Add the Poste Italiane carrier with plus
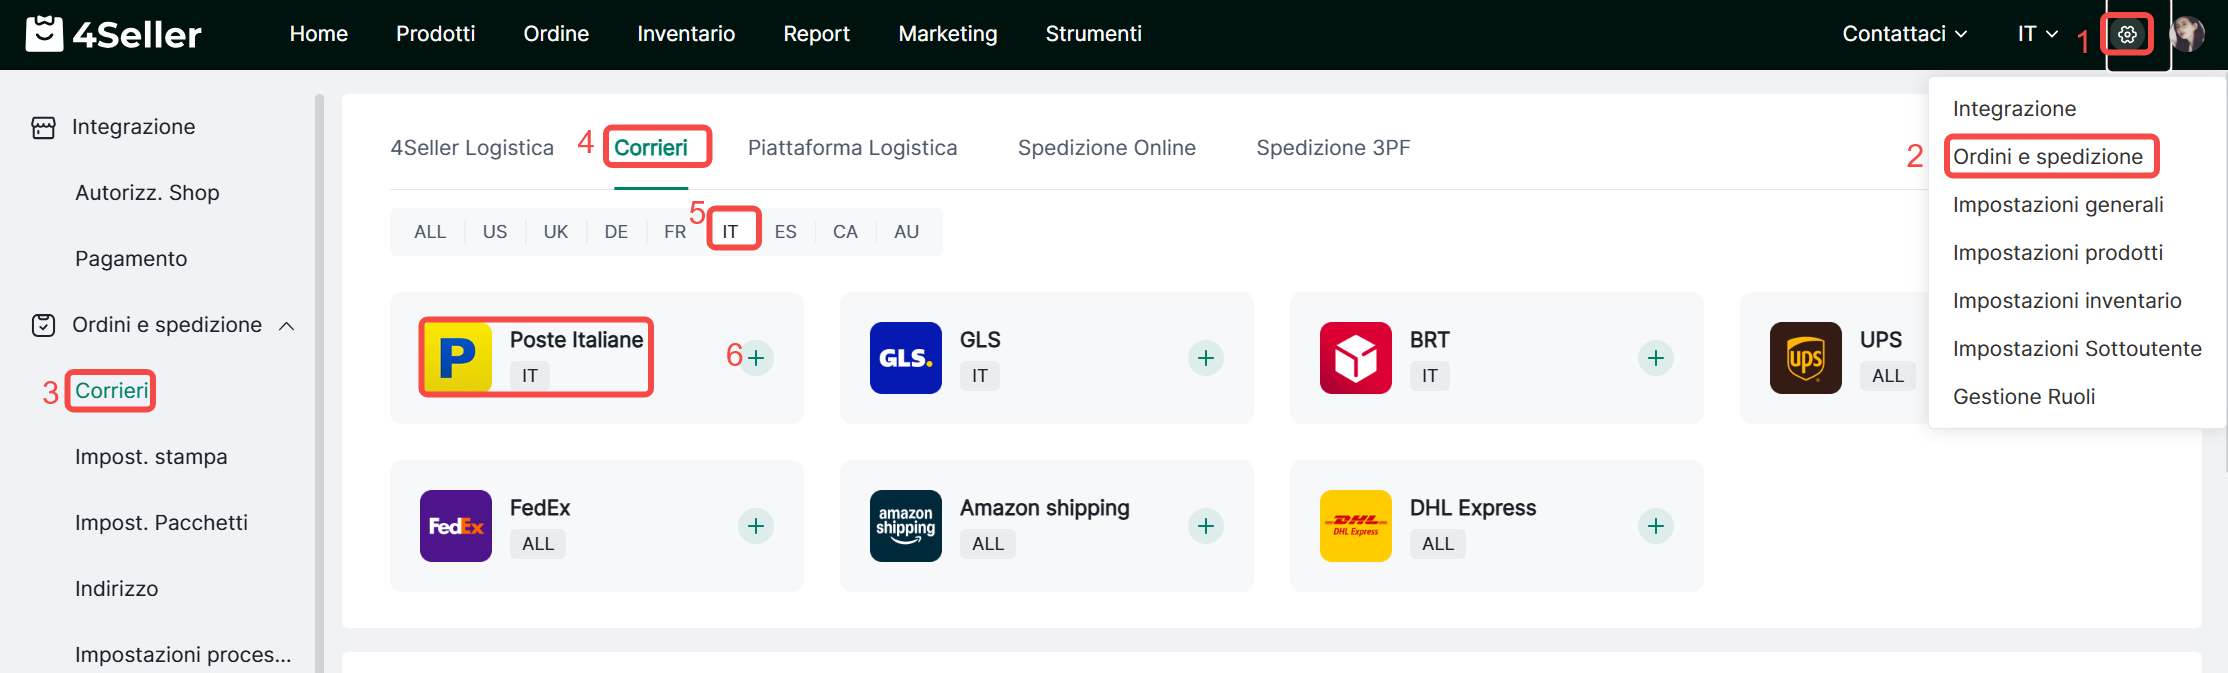2228x673 pixels. 756,358
